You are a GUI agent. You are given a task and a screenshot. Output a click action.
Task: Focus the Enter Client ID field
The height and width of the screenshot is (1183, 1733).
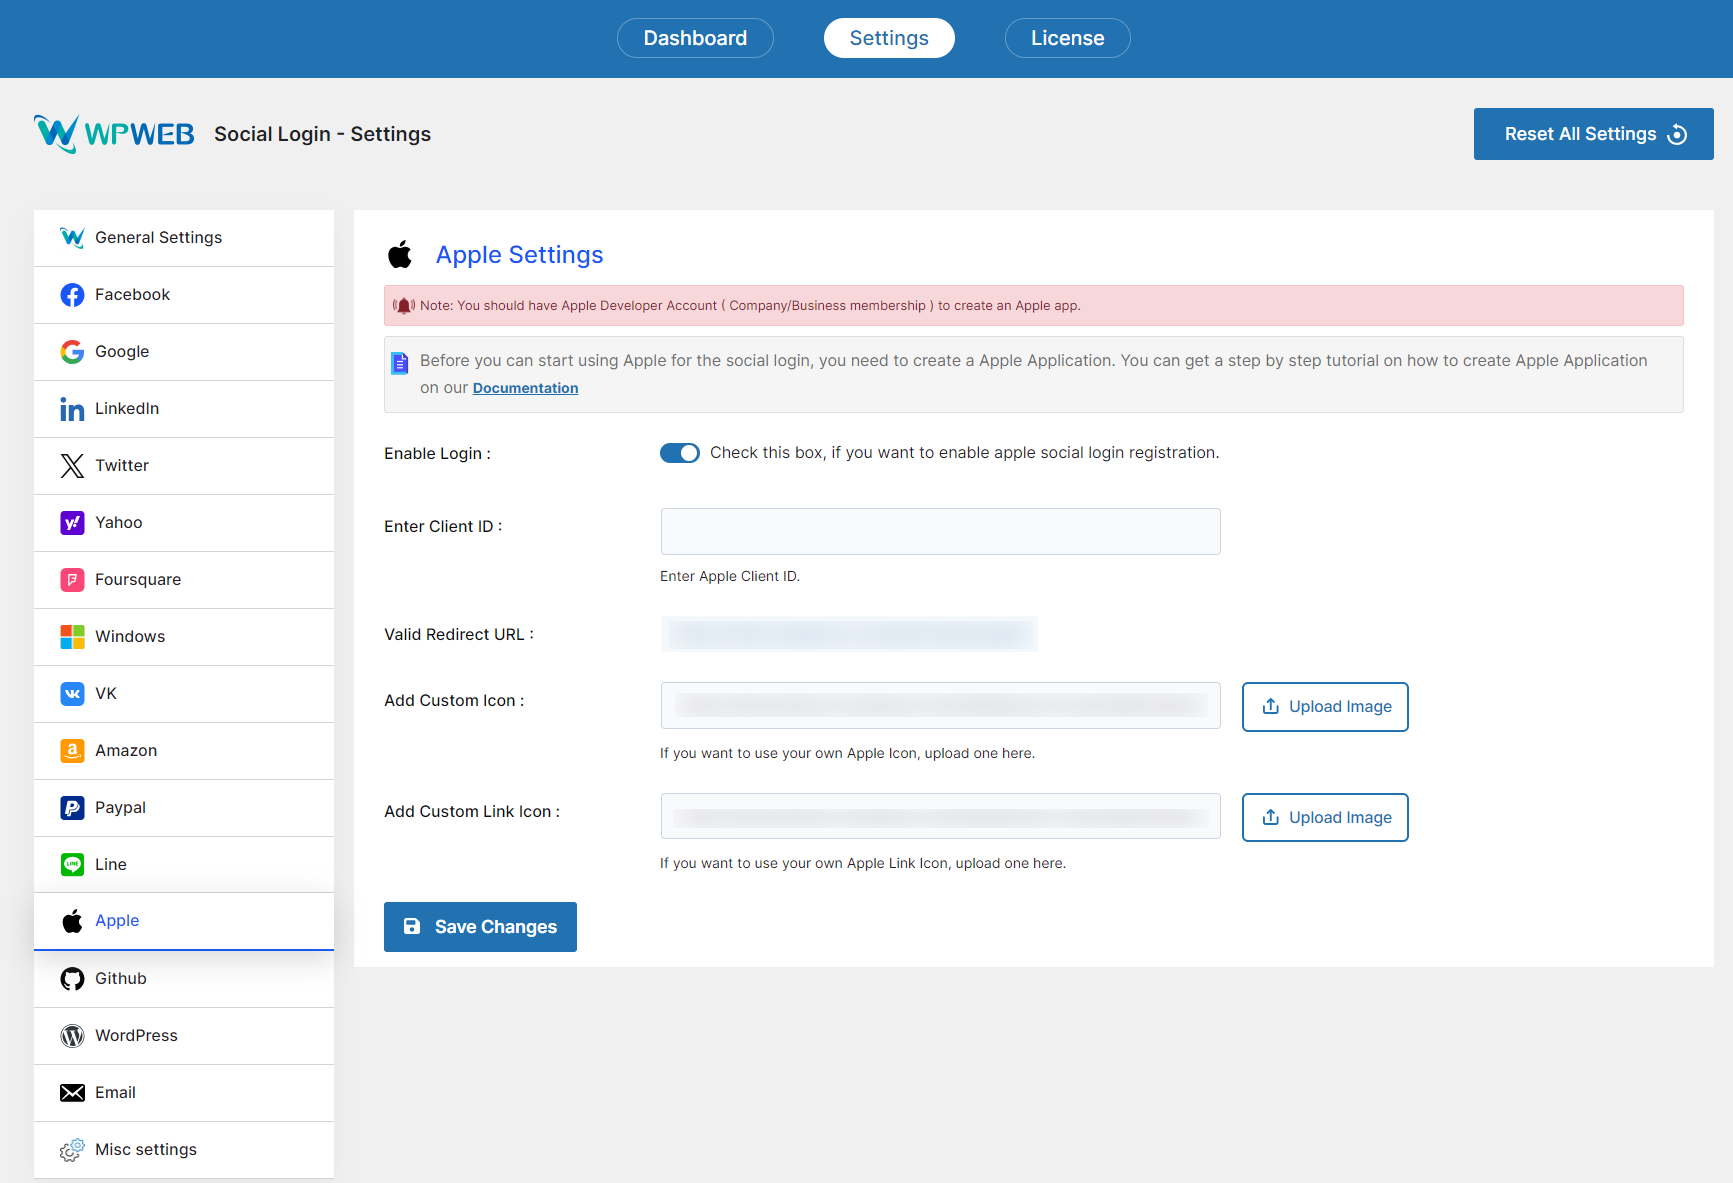[x=940, y=531]
